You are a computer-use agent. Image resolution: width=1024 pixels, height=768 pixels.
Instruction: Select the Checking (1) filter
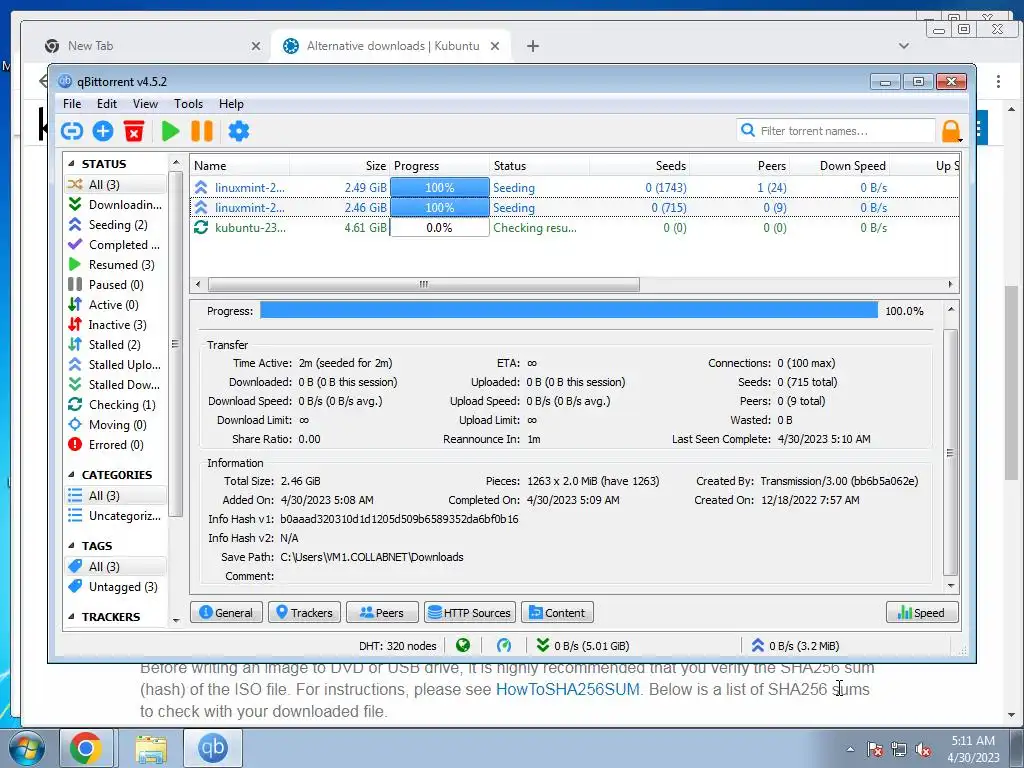(x=116, y=405)
